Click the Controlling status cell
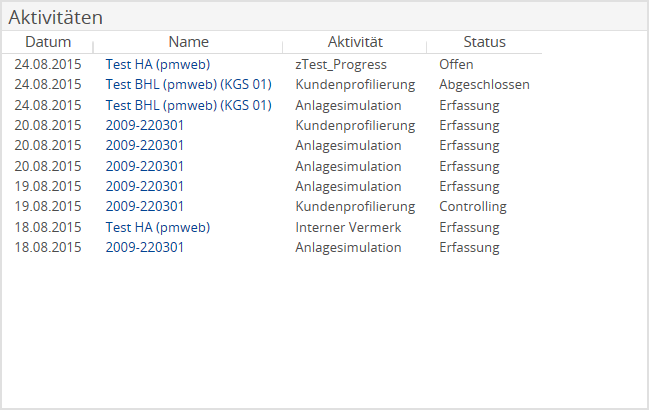The image size is (649, 410). pyautogui.click(x=472, y=207)
